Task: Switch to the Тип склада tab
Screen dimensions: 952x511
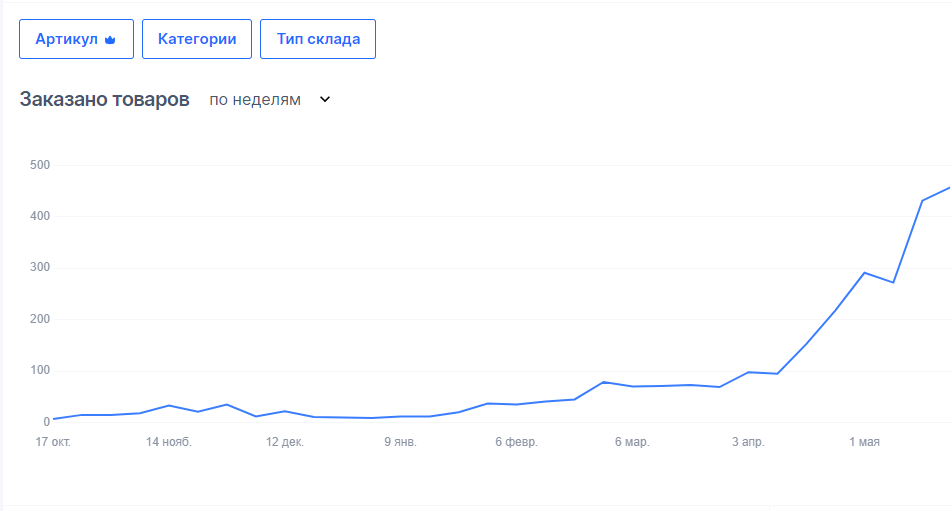Action: click(318, 39)
